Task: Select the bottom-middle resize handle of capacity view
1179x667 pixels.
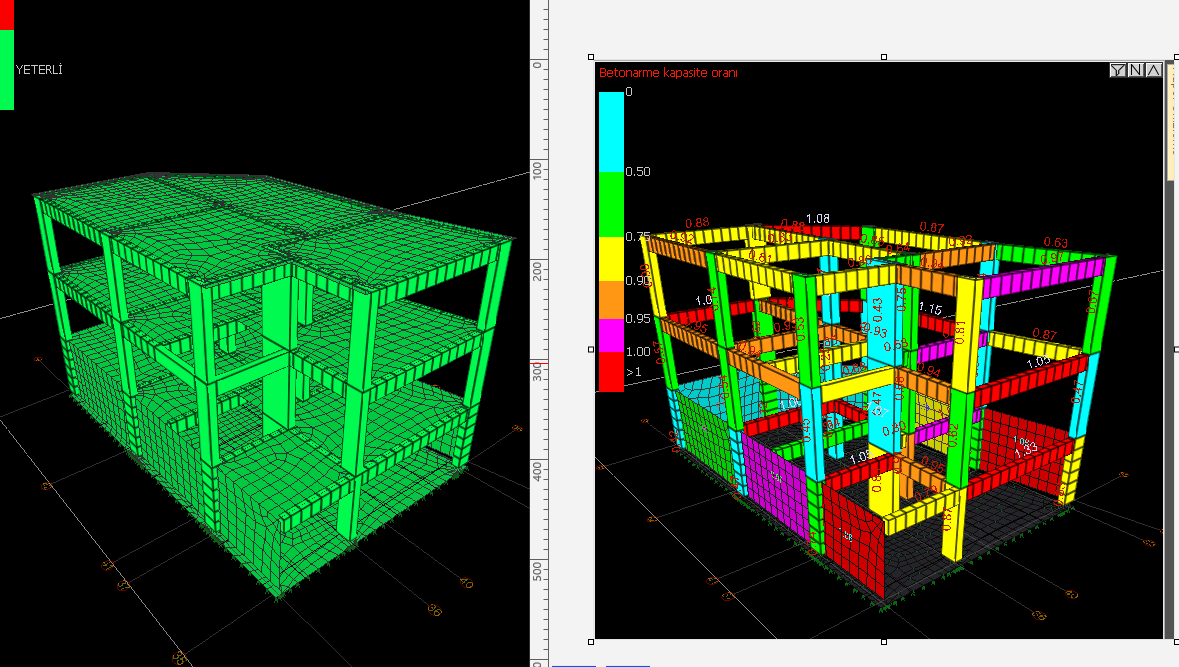Action: tap(883, 642)
